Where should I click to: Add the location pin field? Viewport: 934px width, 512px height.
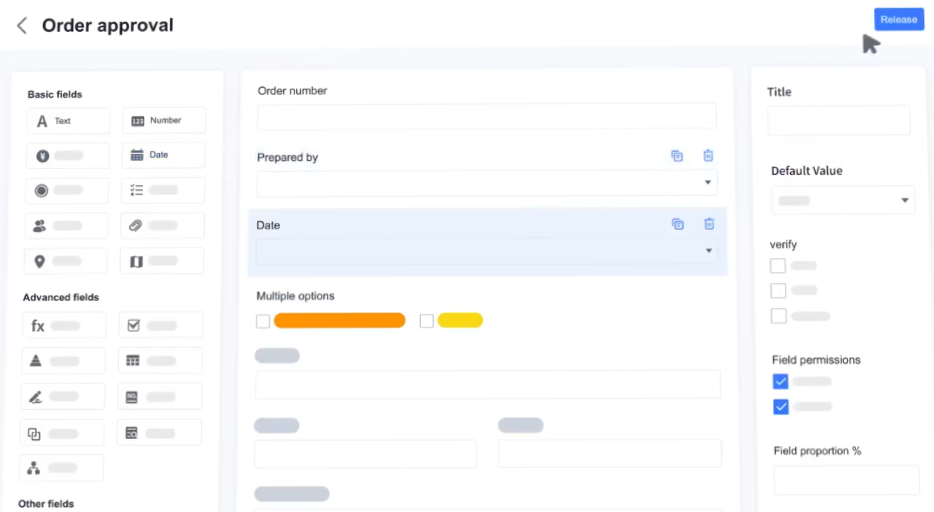click(x=66, y=261)
